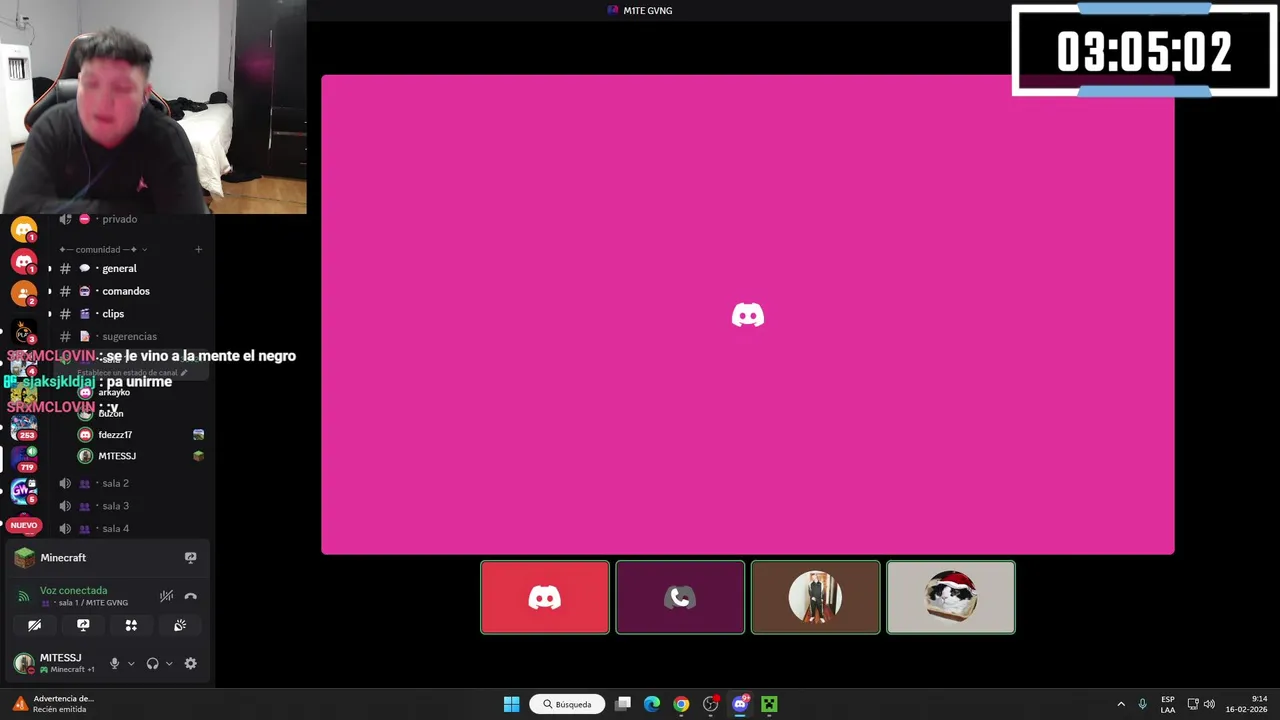Open the red Discord server icon with badge 1
The image size is (1280, 720).
pyautogui.click(x=24, y=261)
